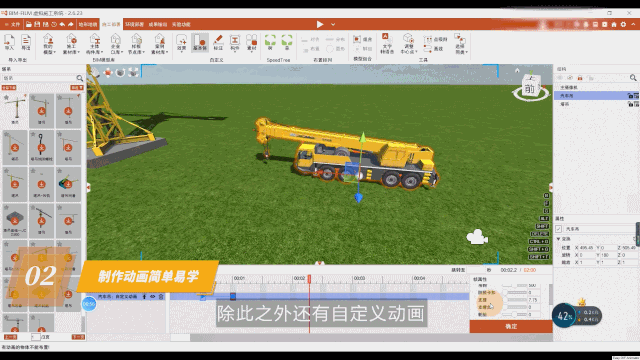Click the 组合 model group icon
The width and height of the screenshot is (640, 360).
(362, 39)
